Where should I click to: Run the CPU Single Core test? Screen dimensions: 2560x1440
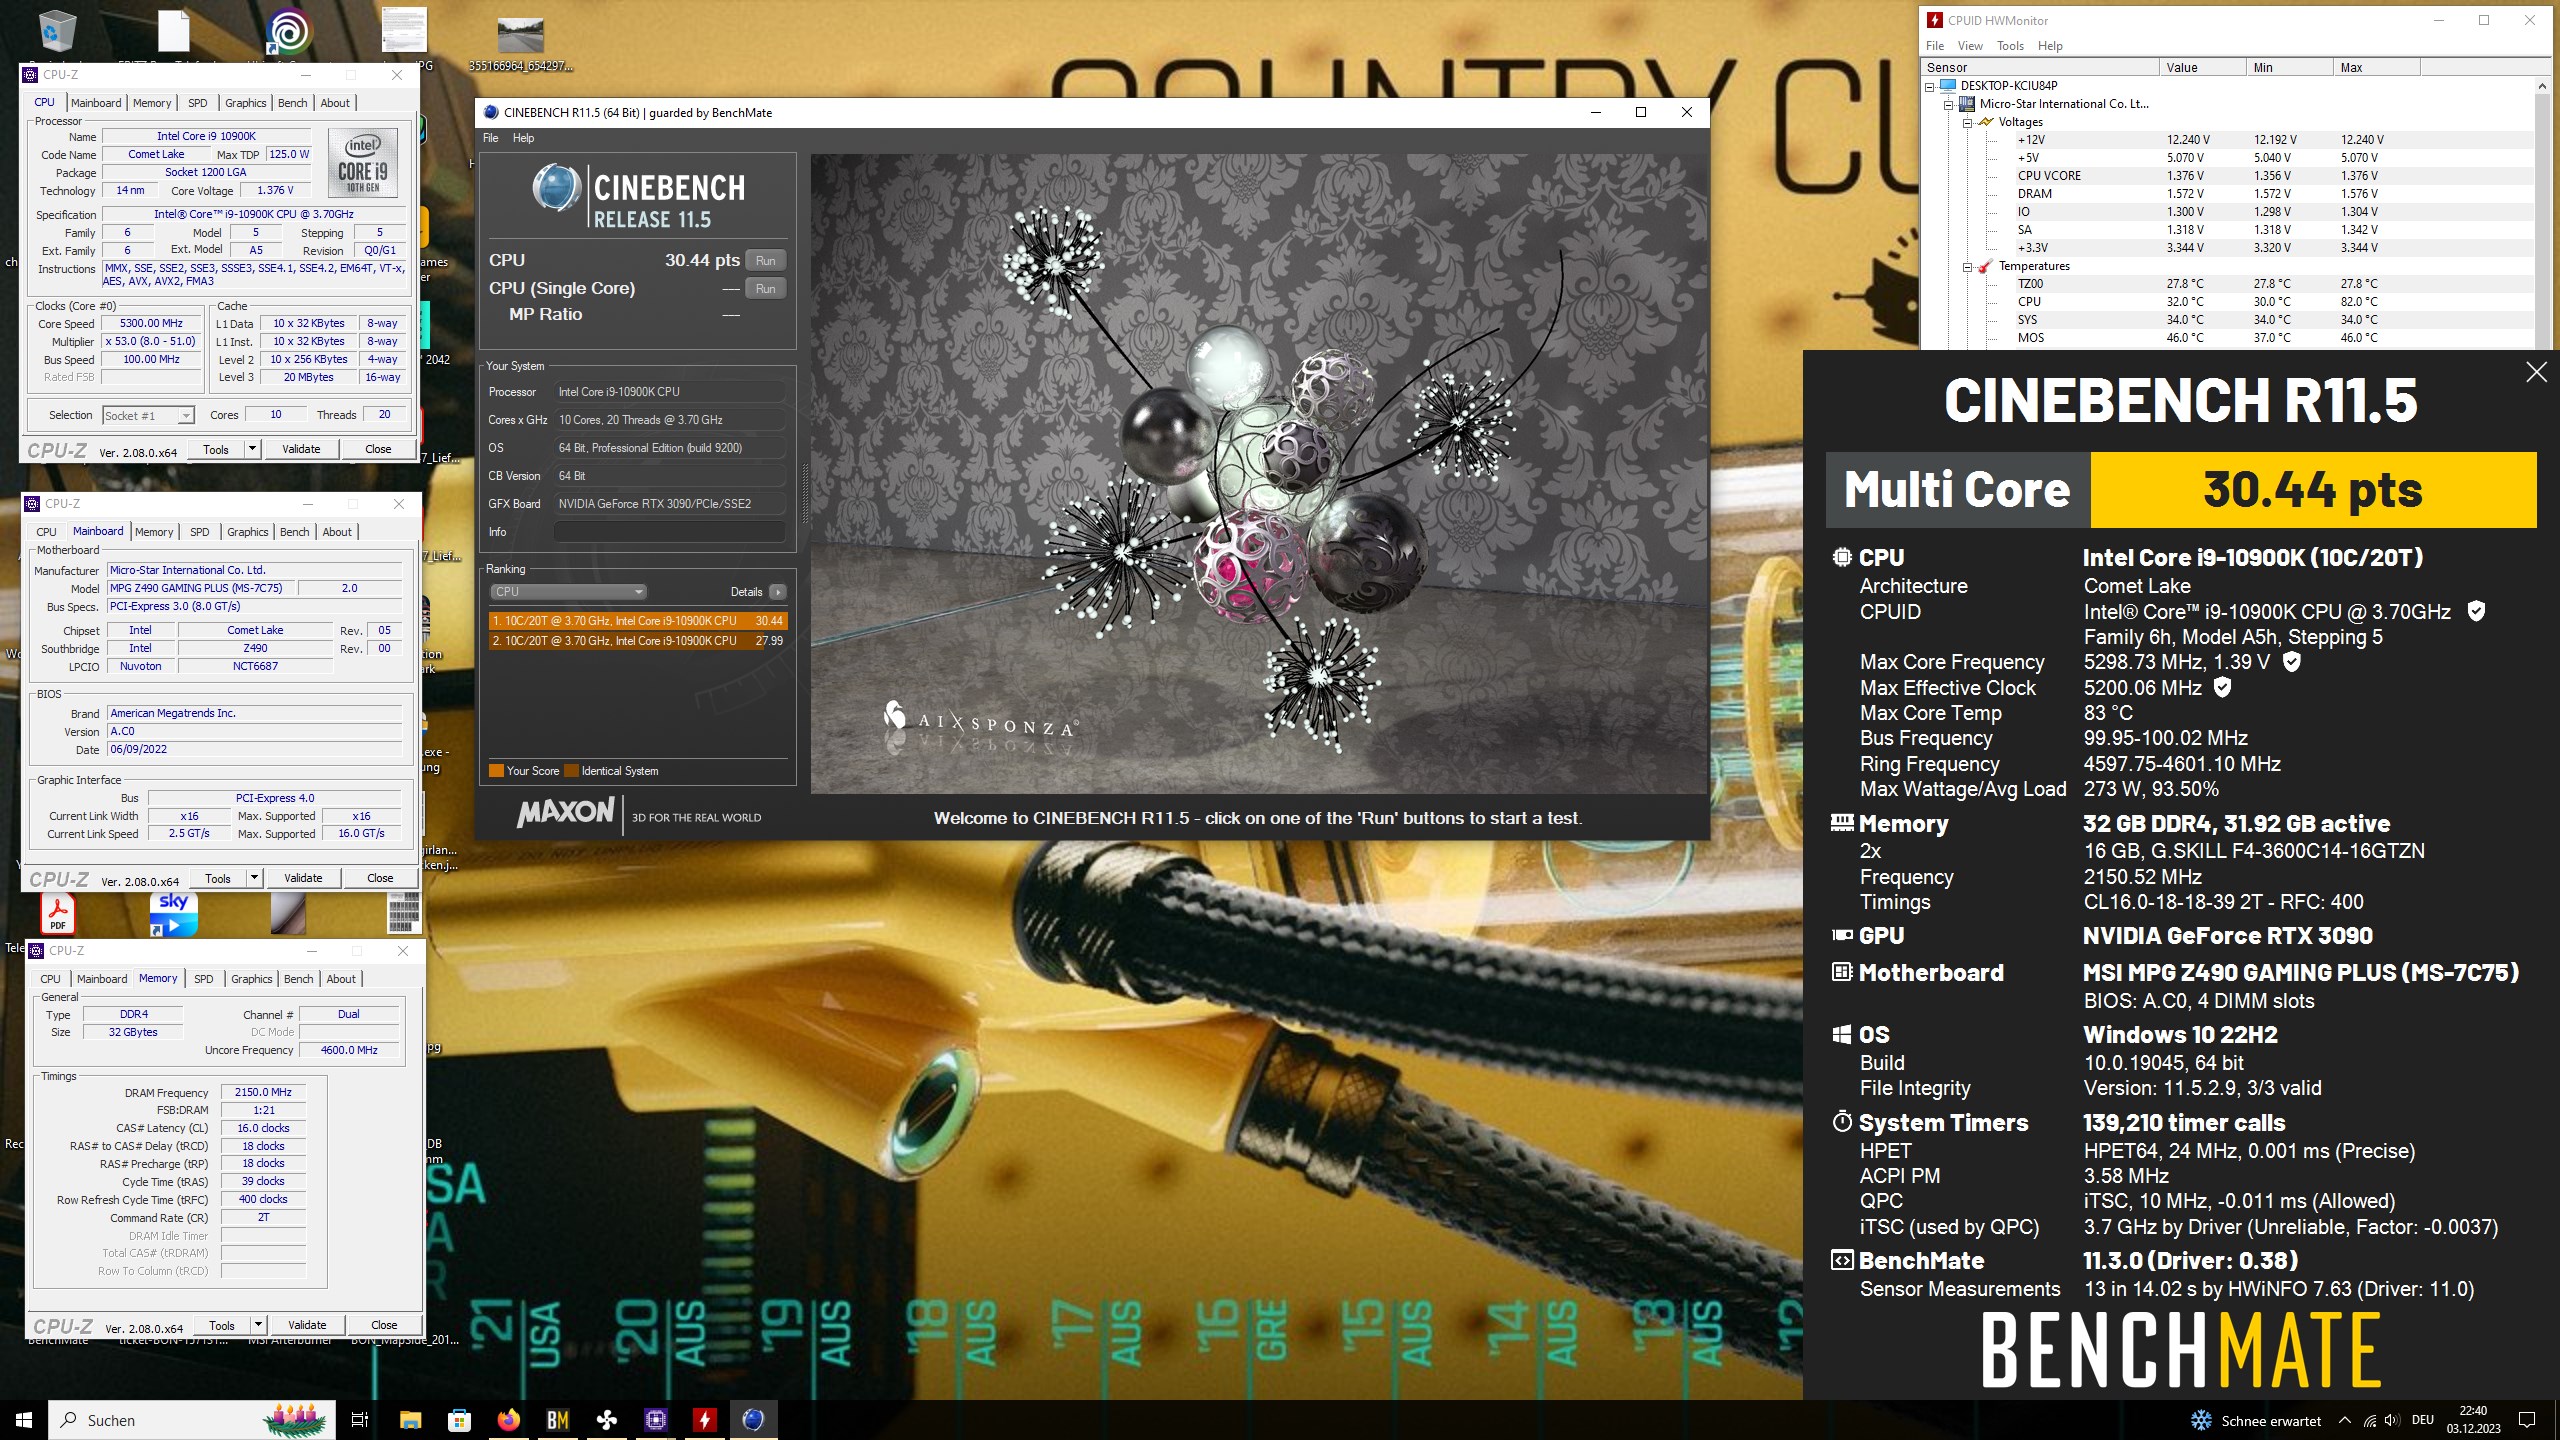coord(765,289)
